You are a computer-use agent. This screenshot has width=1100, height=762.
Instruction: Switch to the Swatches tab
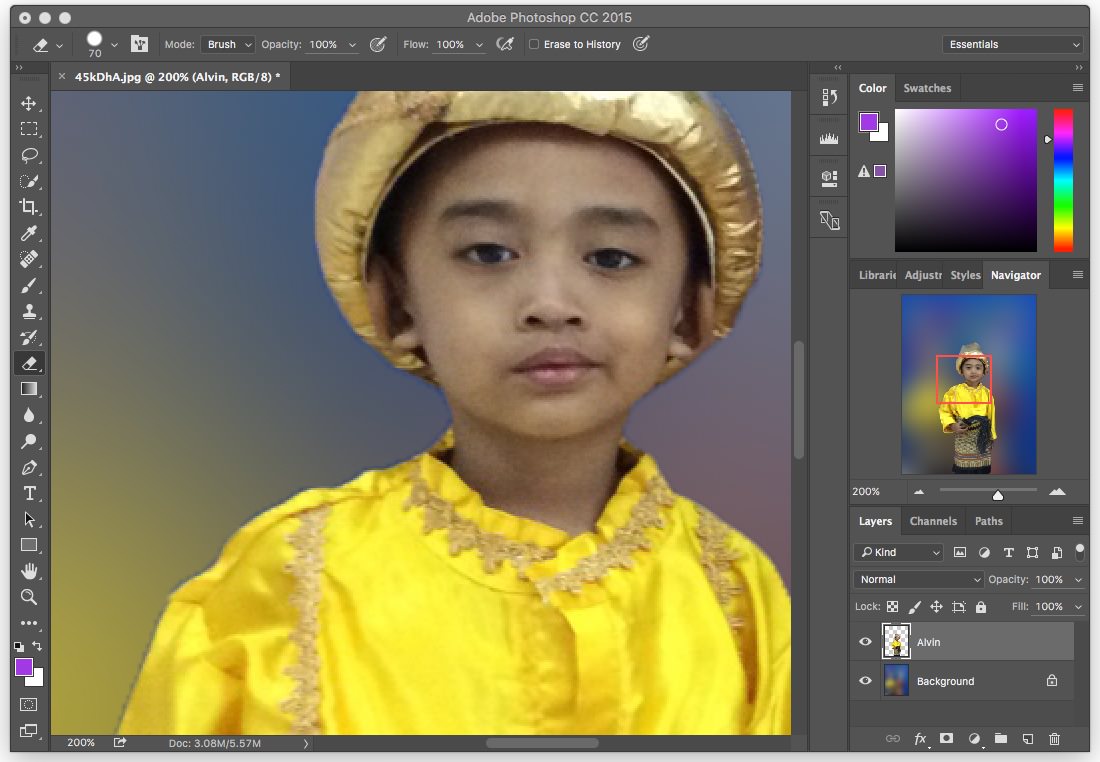pos(927,88)
